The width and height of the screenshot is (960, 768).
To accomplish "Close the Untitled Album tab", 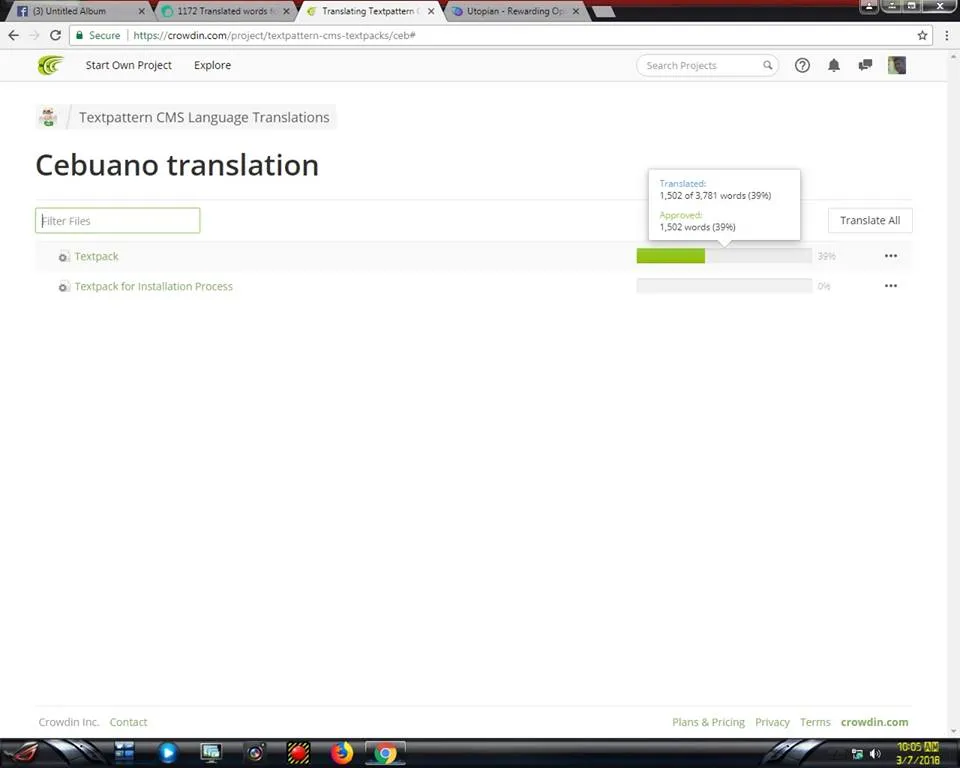I will click(141, 11).
